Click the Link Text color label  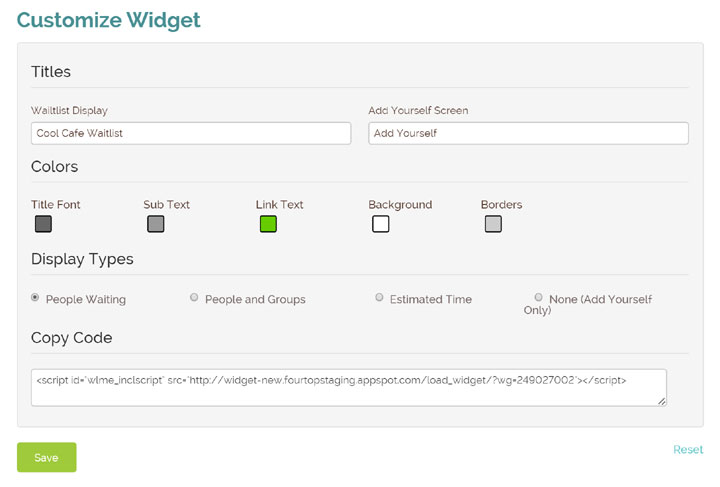click(280, 205)
